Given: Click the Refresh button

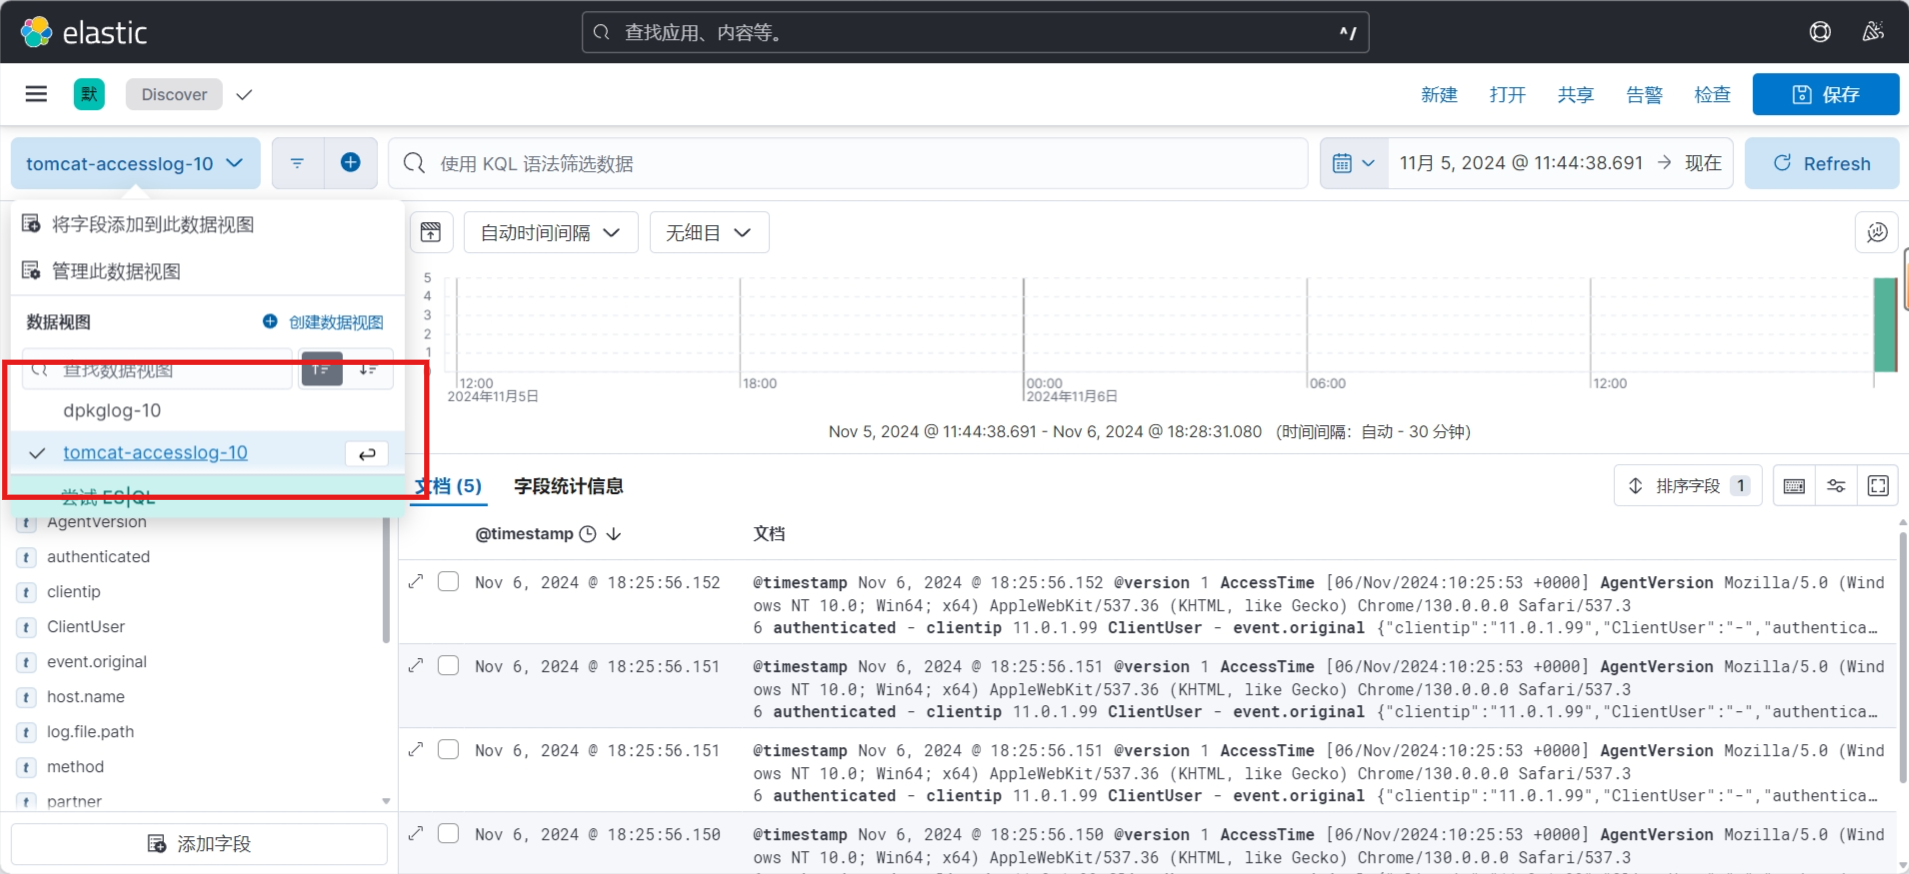Looking at the screenshot, I should pyautogui.click(x=1821, y=163).
